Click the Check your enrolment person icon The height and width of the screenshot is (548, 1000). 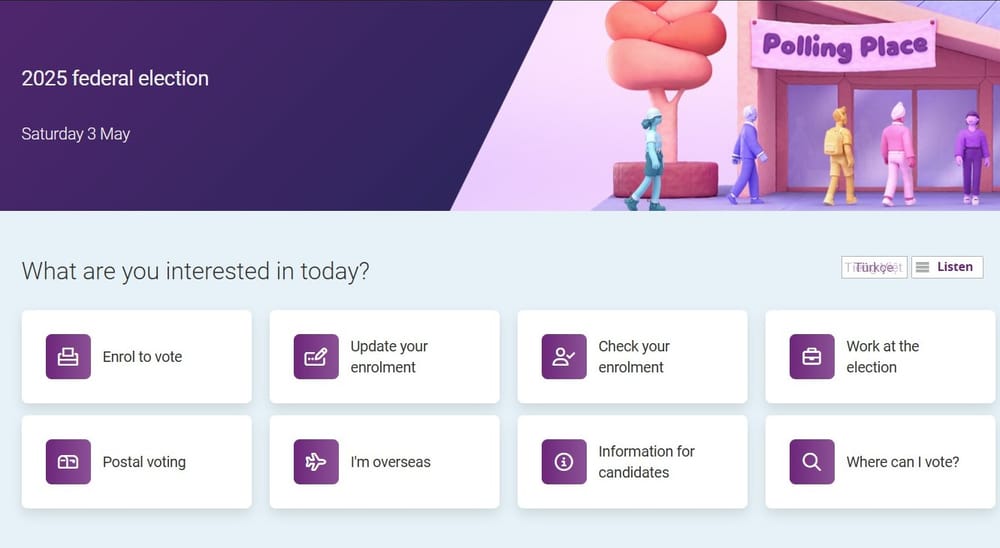pos(564,357)
